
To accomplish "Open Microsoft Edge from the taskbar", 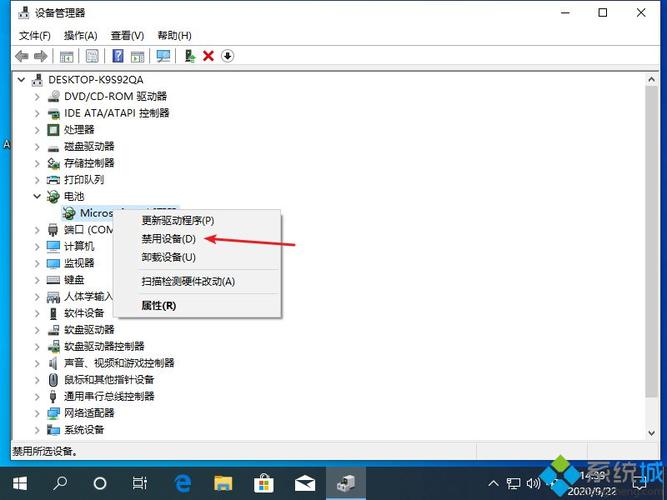I will tap(182, 483).
